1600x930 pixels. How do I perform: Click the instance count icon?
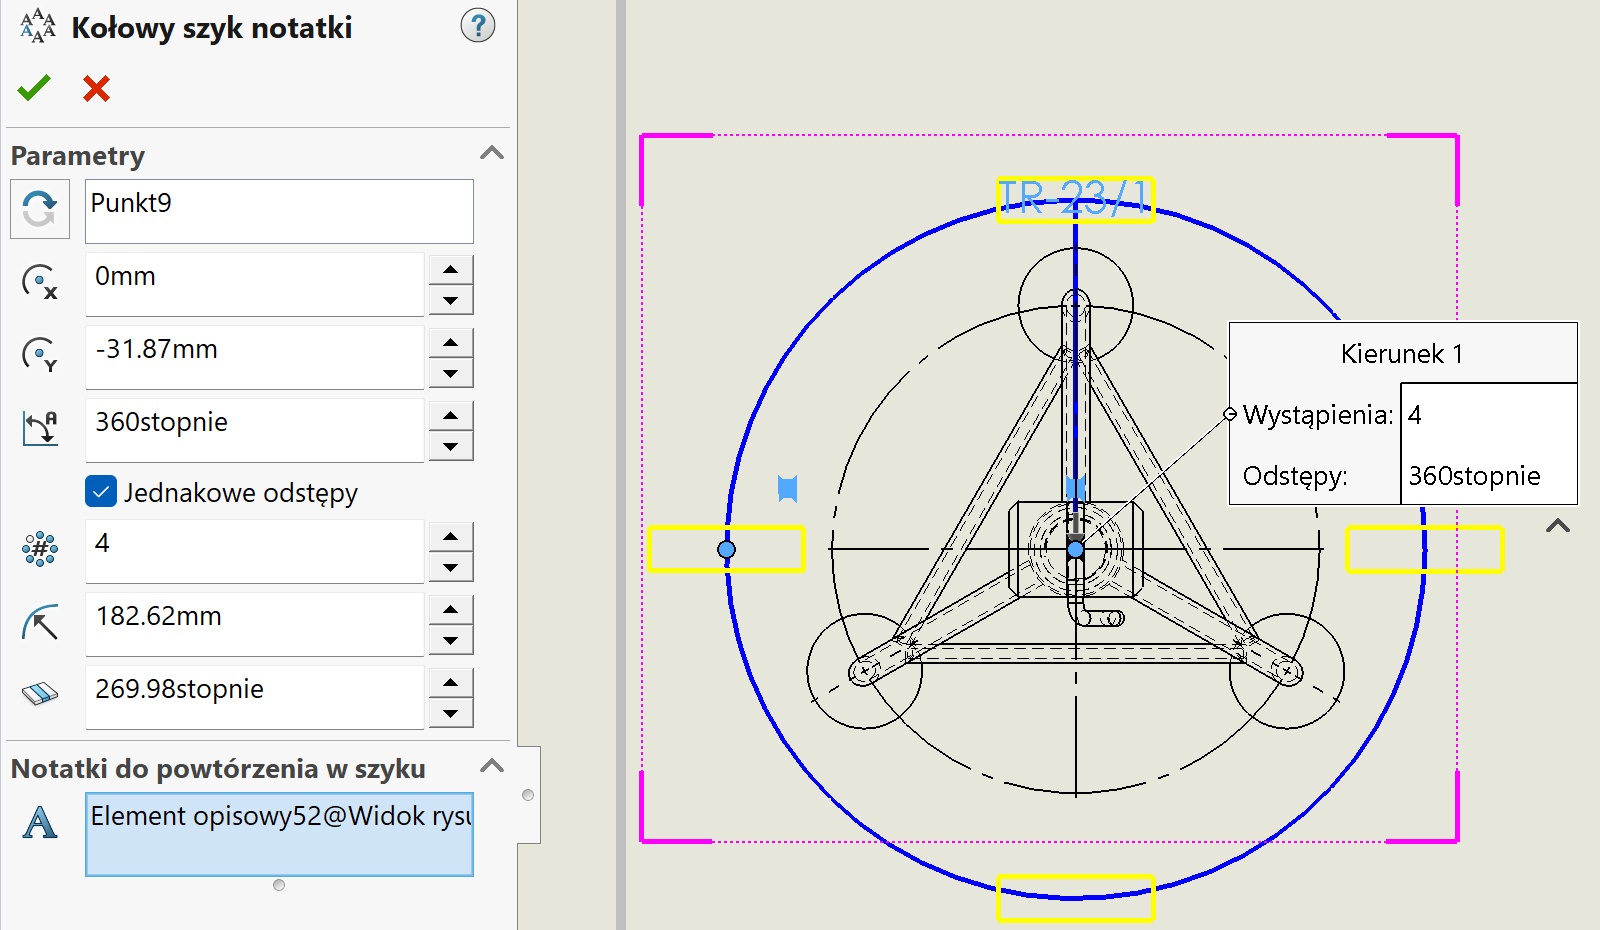point(40,549)
